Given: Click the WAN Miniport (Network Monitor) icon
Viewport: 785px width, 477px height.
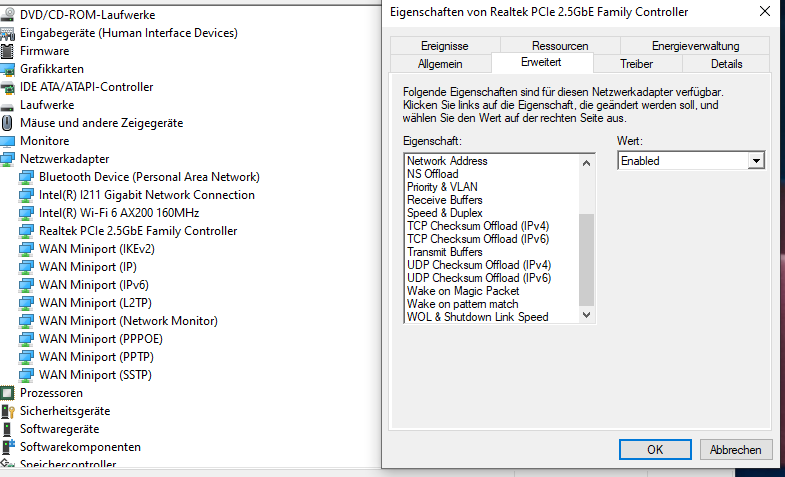Looking at the screenshot, I should click(x=26, y=321).
